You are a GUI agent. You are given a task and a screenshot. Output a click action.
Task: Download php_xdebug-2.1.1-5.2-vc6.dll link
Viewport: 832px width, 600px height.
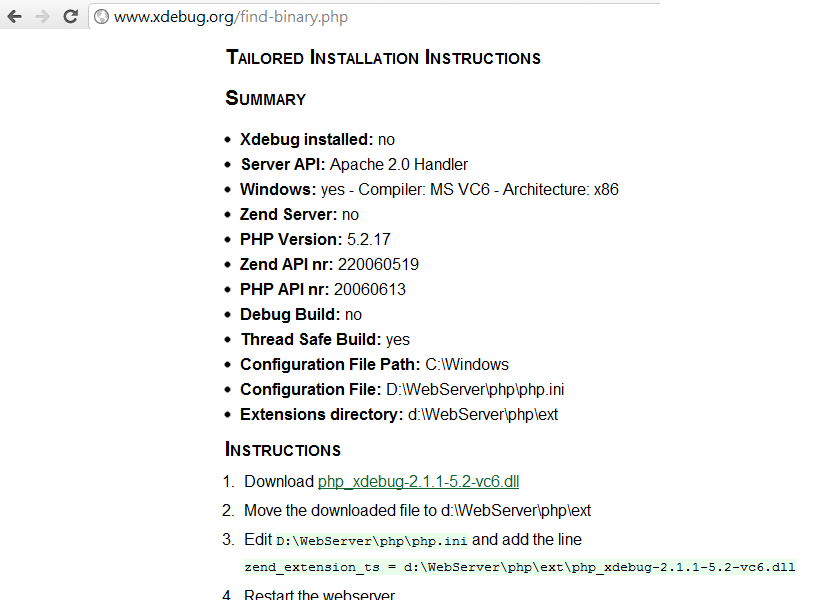[418, 481]
